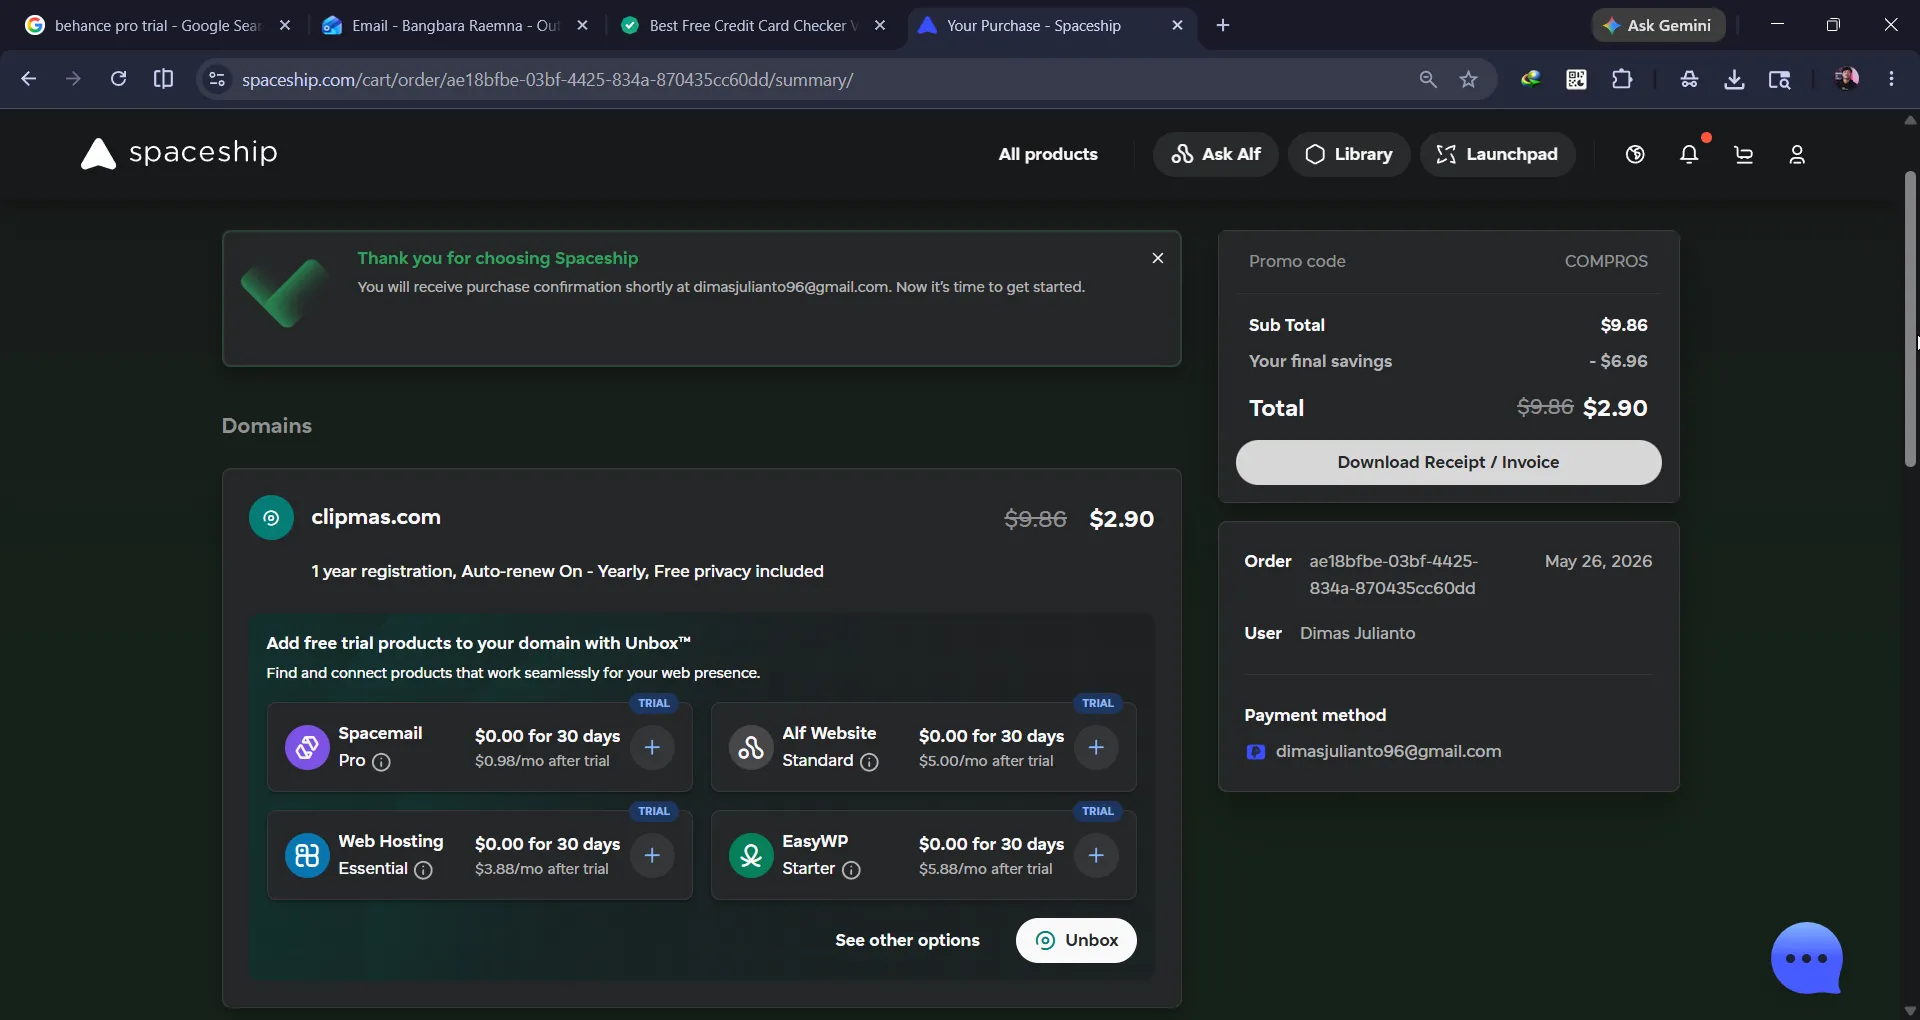Click the clipmas.com domain icon
Screen dimensions: 1920x1020
coord(271,518)
